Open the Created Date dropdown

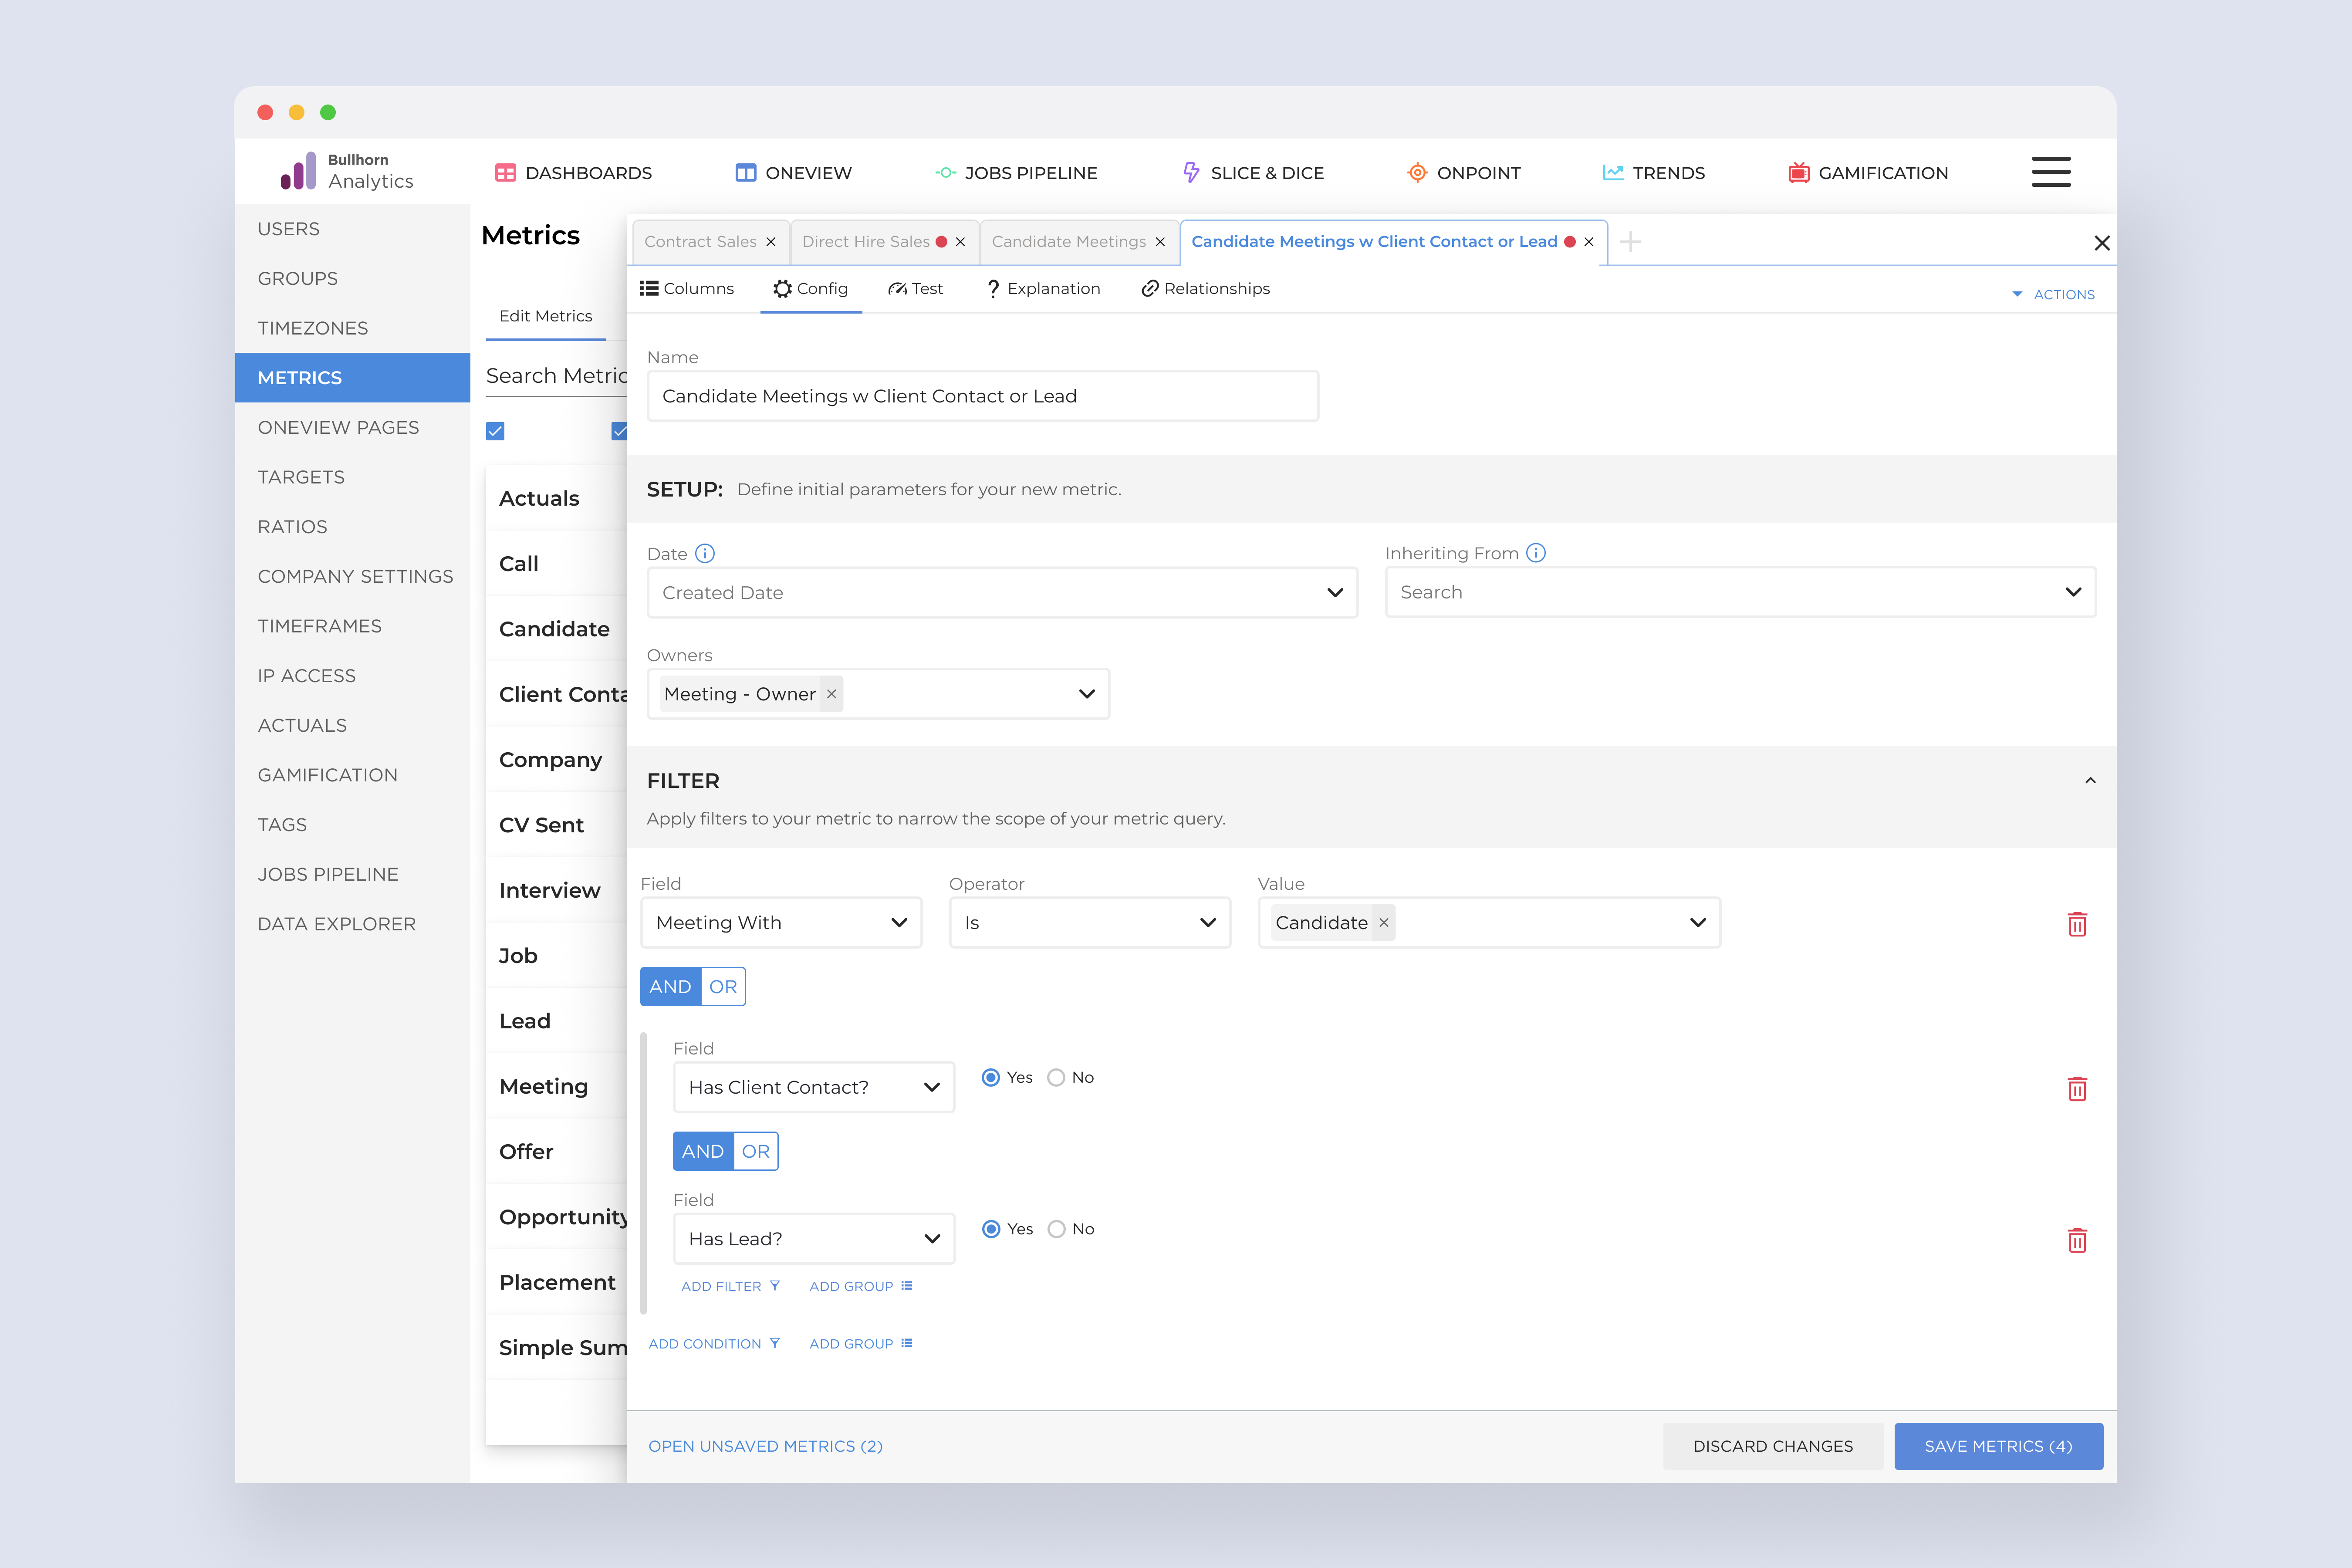(x=1002, y=593)
